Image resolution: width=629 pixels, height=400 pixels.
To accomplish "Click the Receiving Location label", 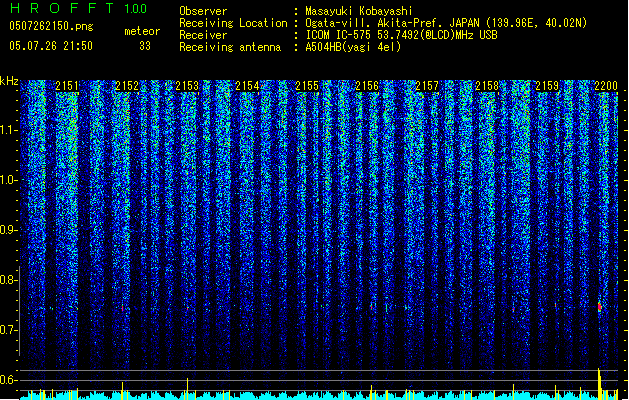I will (x=233, y=23).
